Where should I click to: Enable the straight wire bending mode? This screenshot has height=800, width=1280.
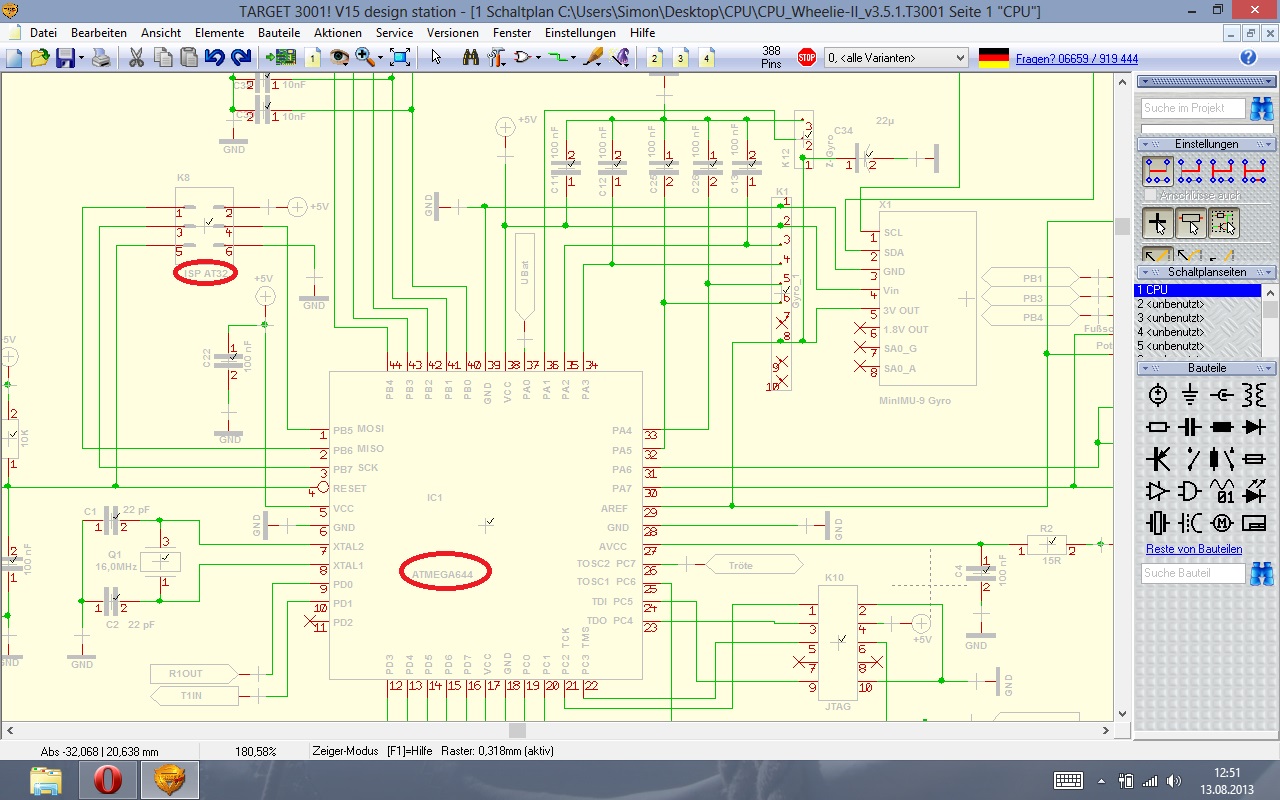(1158, 256)
